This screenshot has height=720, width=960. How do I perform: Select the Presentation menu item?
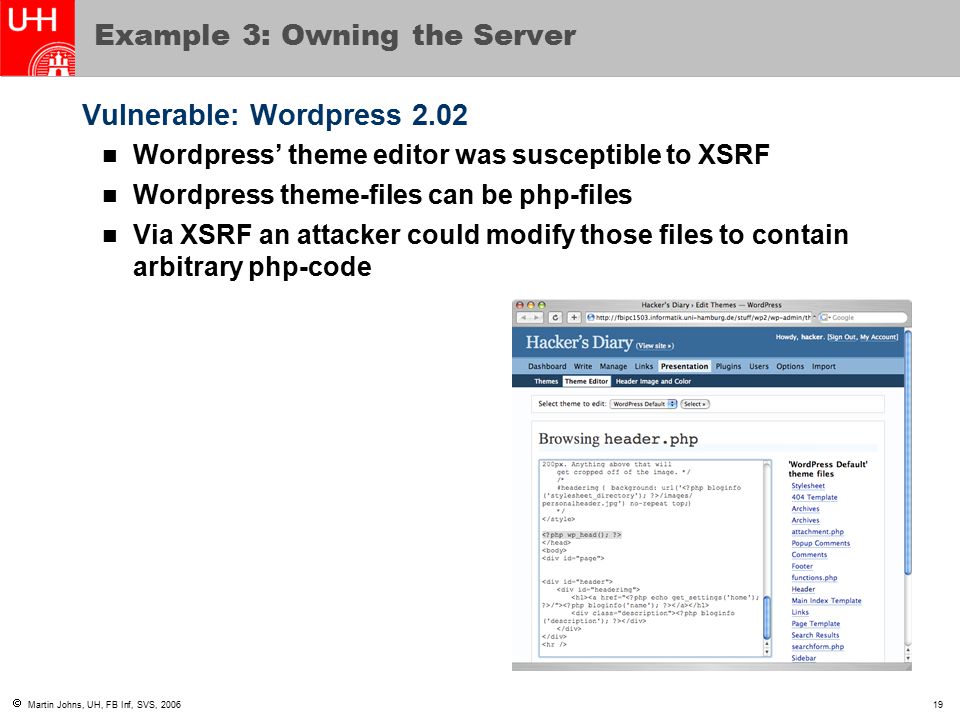coord(684,366)
